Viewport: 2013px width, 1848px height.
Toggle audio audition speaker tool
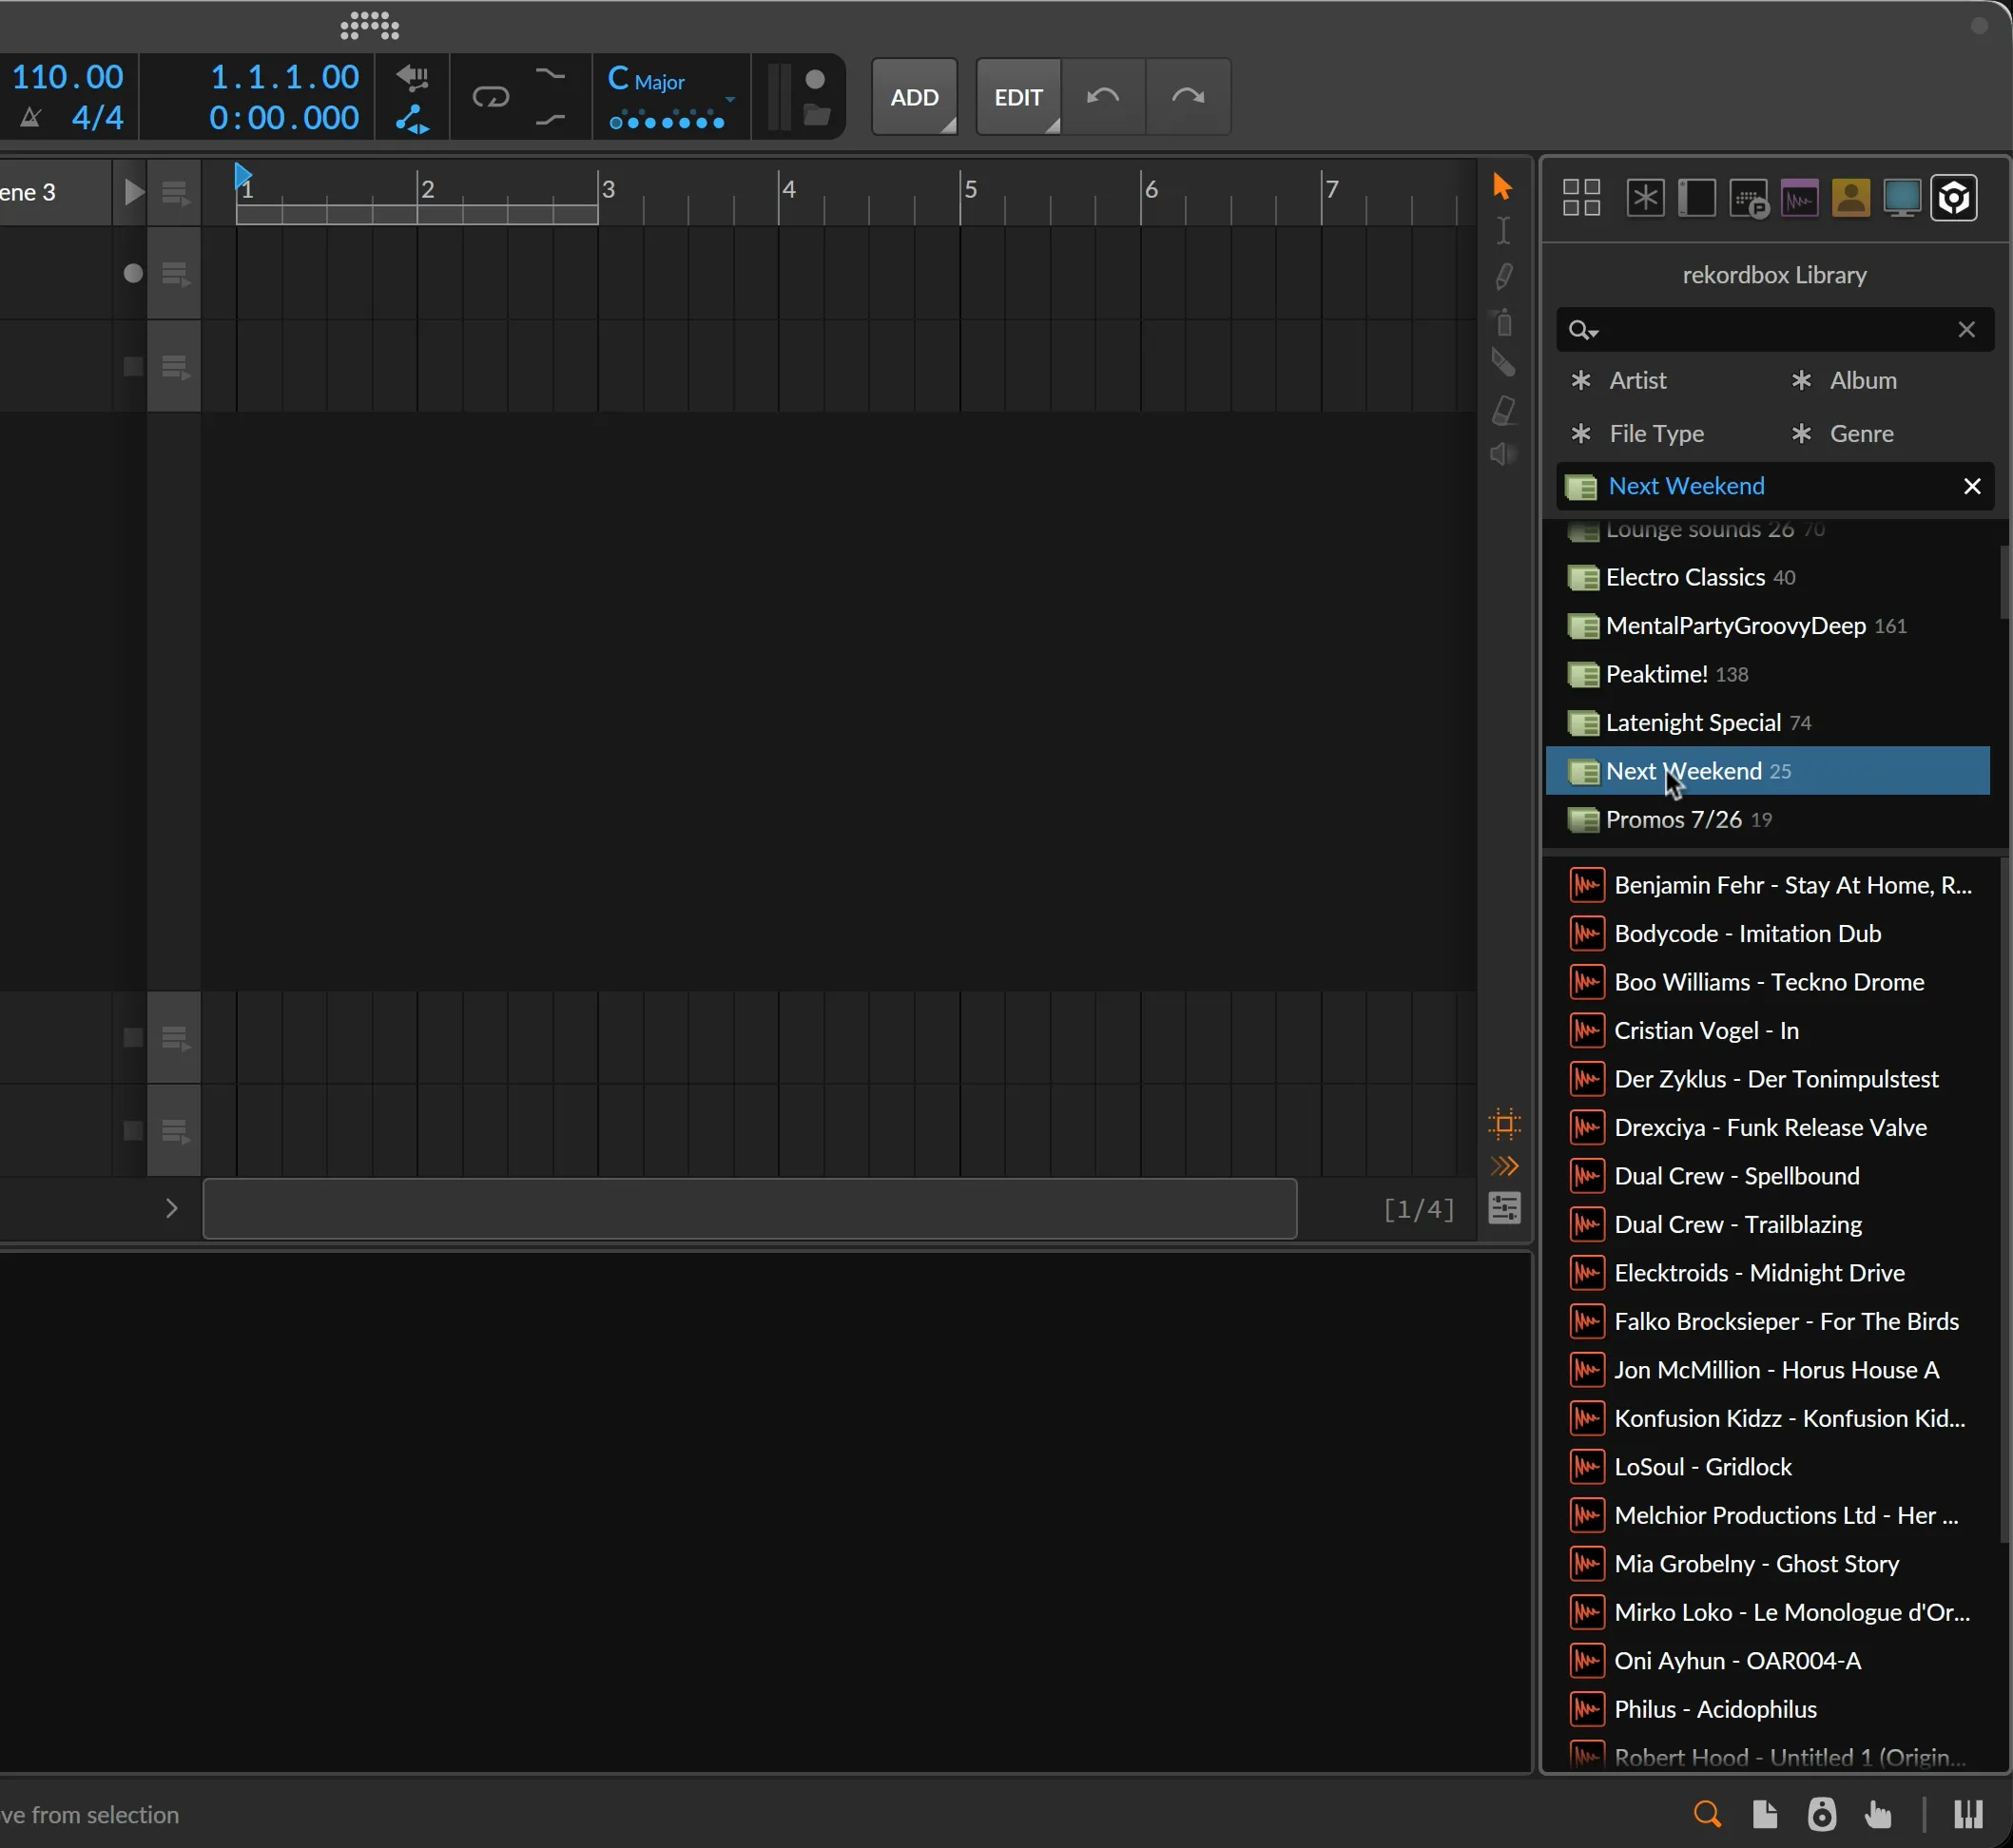point(1503,455)
